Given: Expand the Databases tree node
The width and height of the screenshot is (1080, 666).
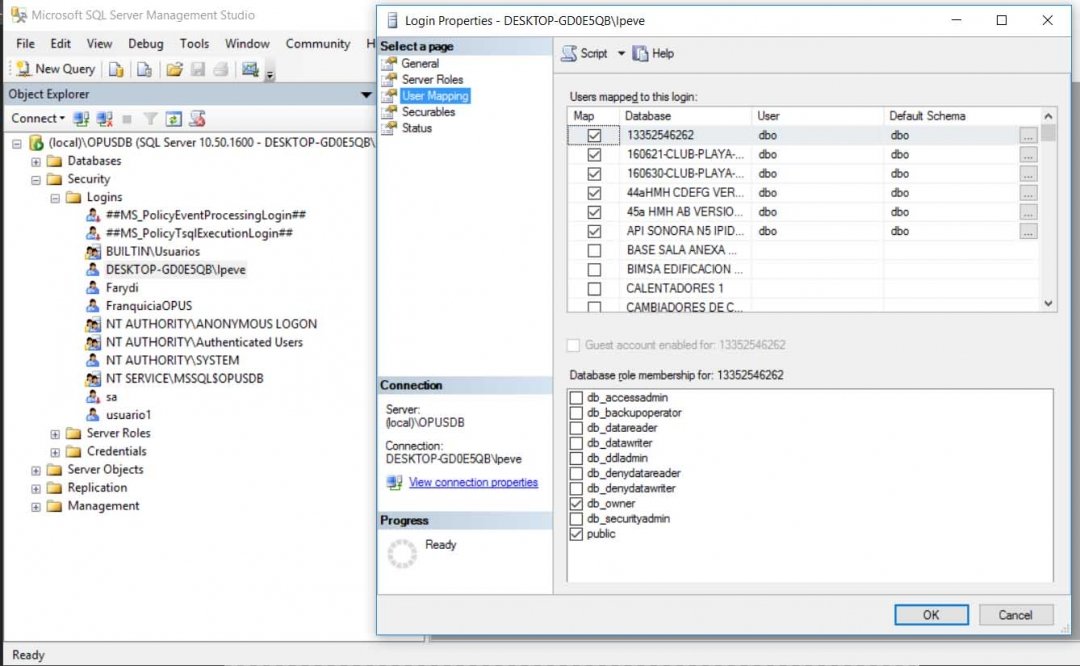Looking at the screenshot, I should (x=37, y=161).
